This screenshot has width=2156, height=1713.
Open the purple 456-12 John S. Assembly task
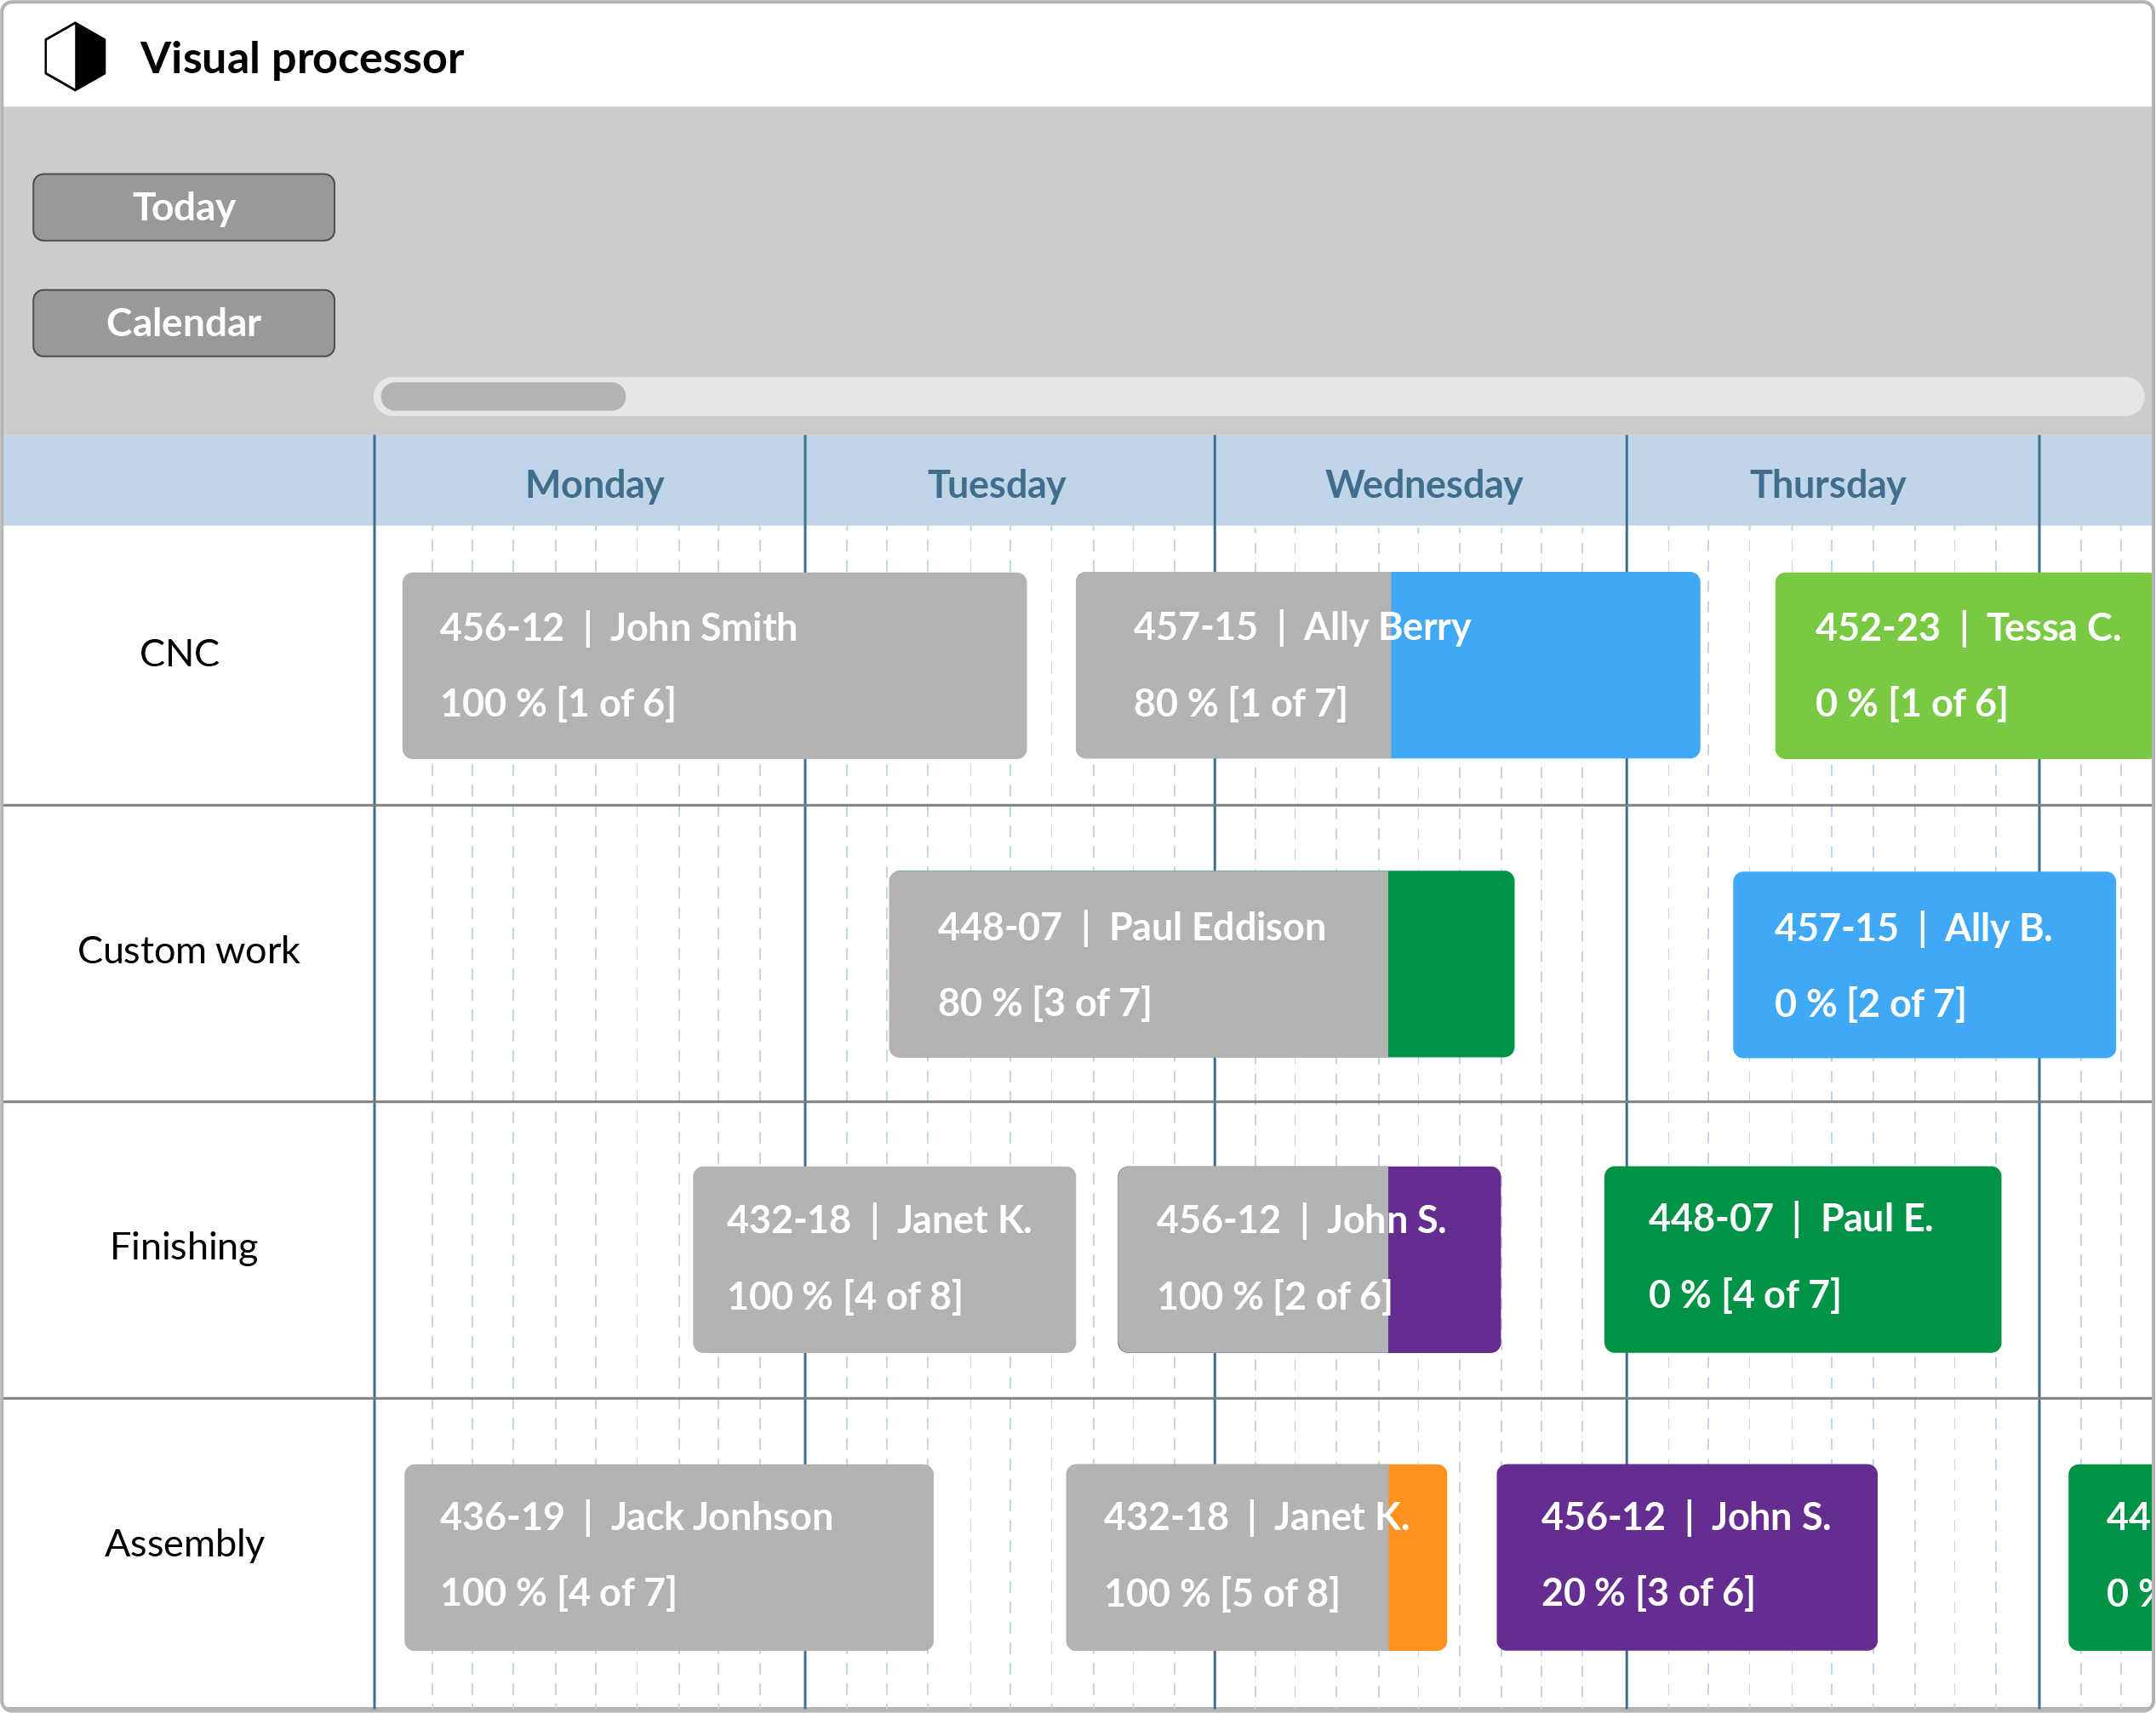(1686, 1557)
